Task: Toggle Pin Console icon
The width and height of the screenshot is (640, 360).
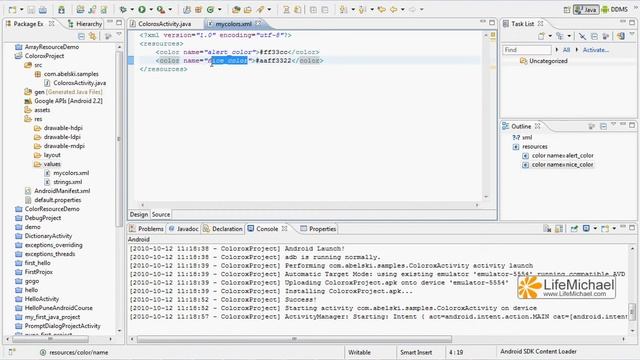Action: (574, 229)
